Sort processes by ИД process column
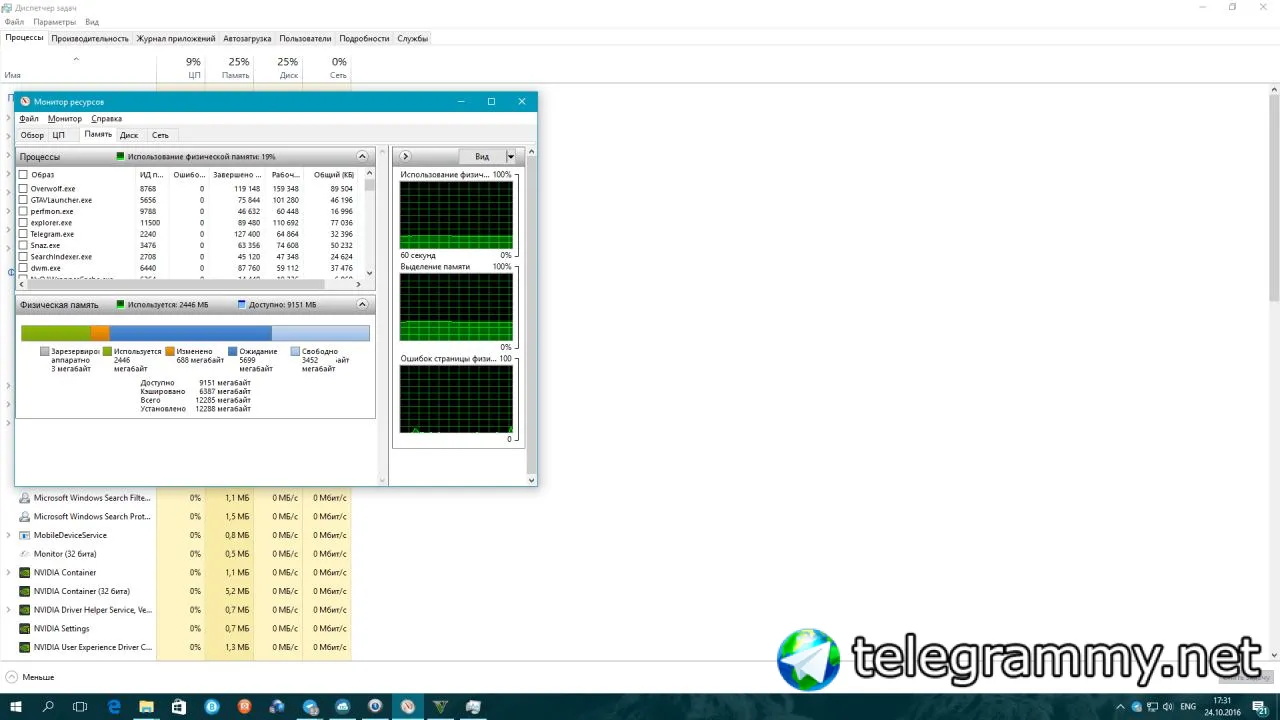The width and height of the screenshot is (1280, 720). pos(151,175)
